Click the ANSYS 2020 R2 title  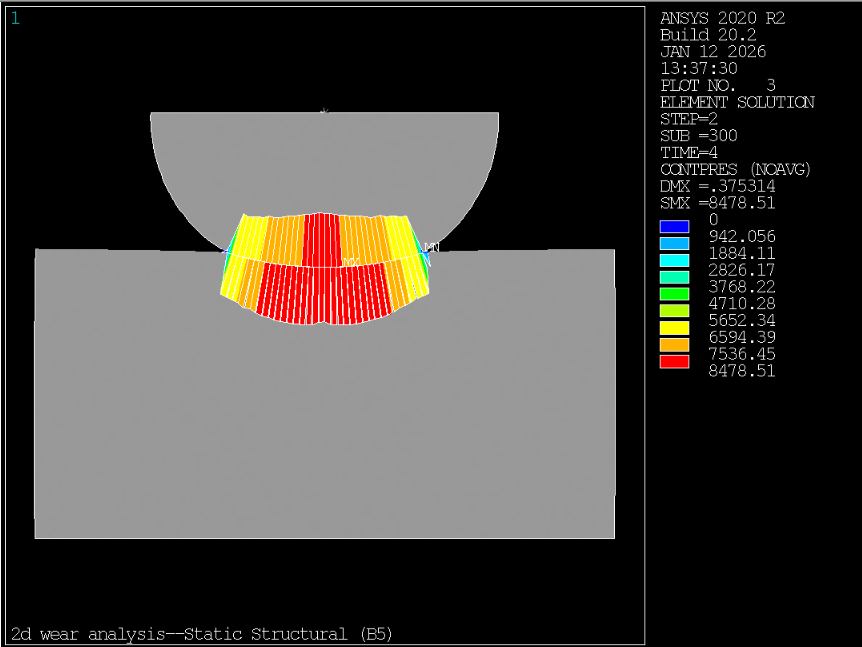pos(722,18)
